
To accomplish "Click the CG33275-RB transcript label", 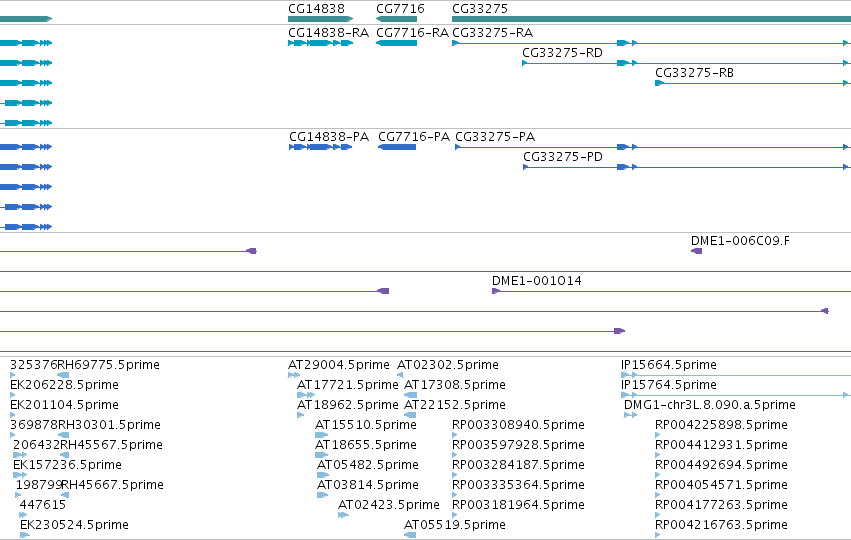I will click(694, 73).
